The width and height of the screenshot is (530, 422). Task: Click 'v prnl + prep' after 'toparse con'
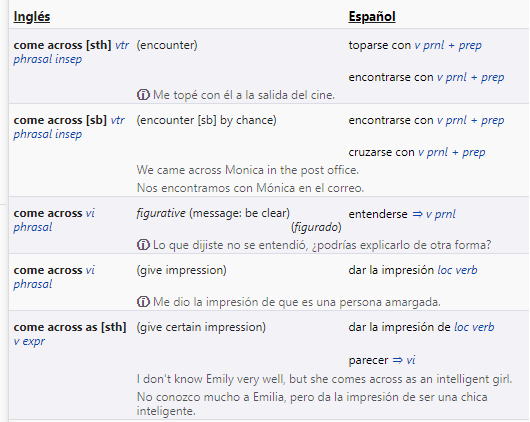[448, 45]
